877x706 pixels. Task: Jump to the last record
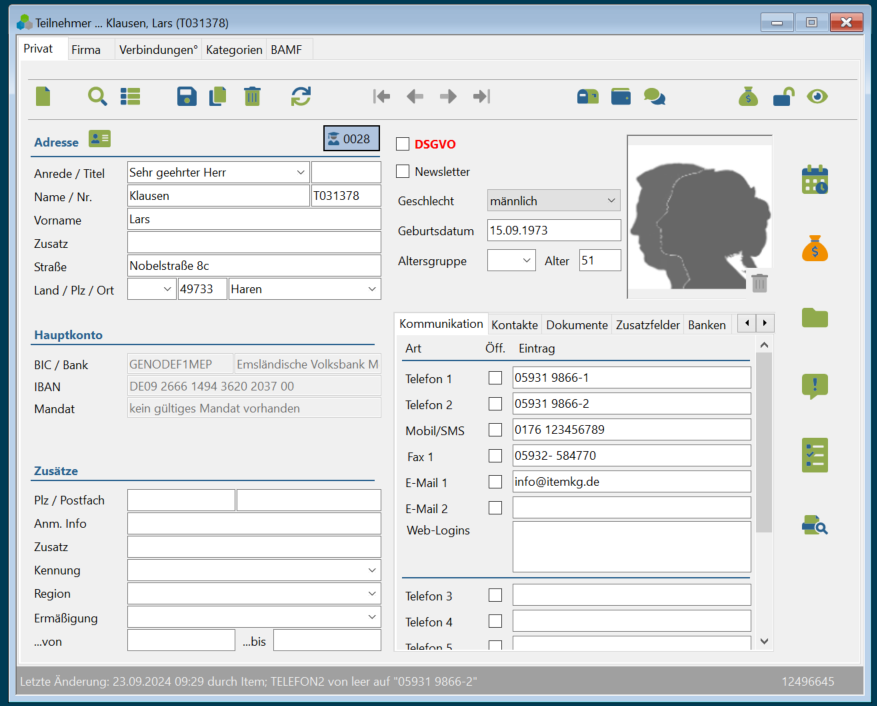tap(482, 97)
